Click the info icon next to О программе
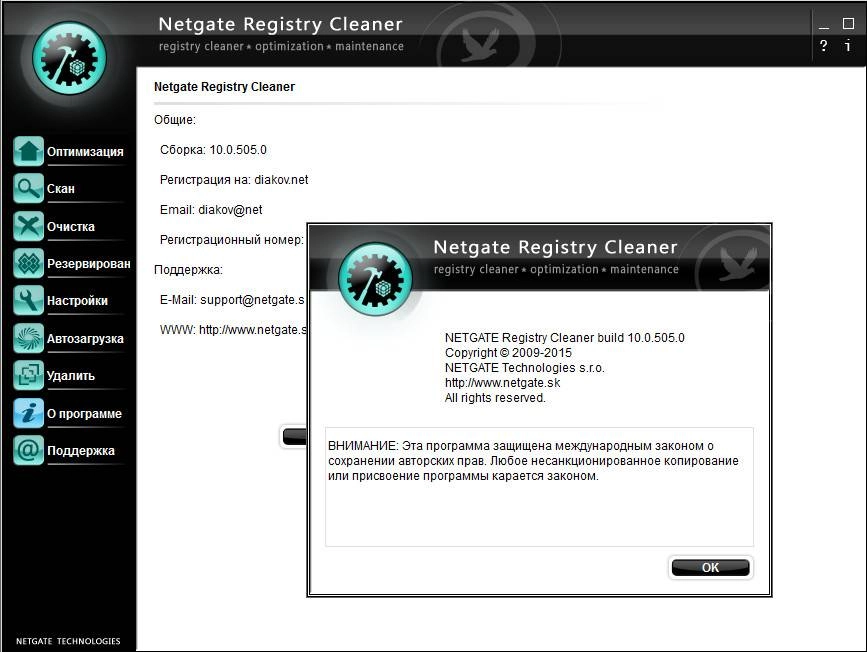Screen dimensions: 867x652 tap(28, 413)
